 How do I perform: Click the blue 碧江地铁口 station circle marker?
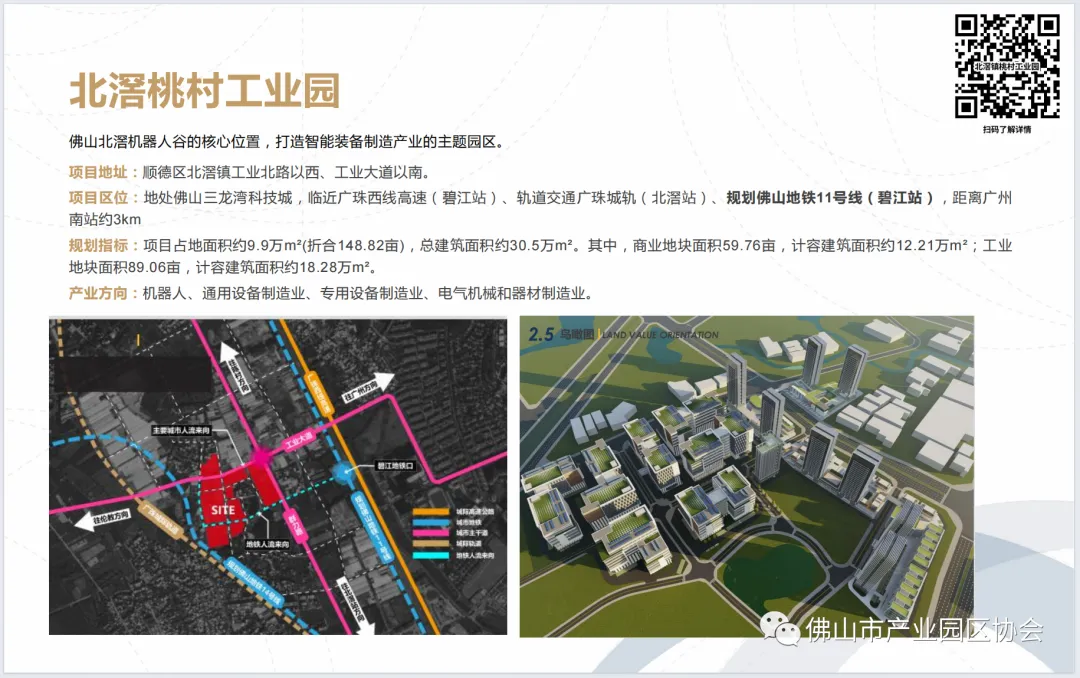tap(344, 471)
